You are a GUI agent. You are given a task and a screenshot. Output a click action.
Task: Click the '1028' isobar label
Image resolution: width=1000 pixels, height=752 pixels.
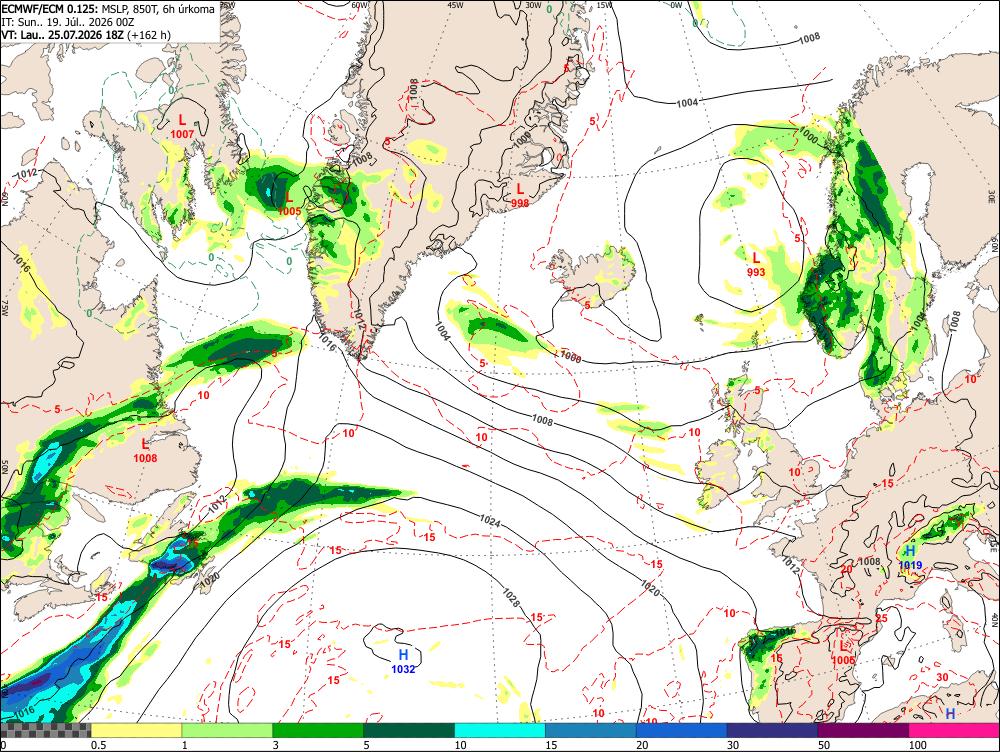pos(511,596)
